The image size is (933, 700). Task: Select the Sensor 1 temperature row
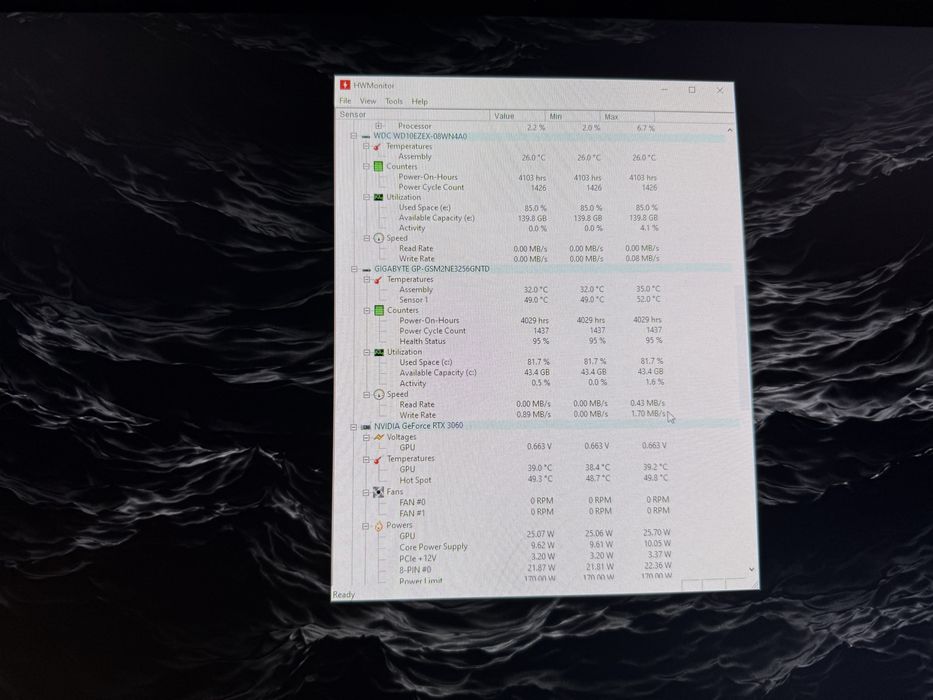pyautogui.click(x=530, y=300)
